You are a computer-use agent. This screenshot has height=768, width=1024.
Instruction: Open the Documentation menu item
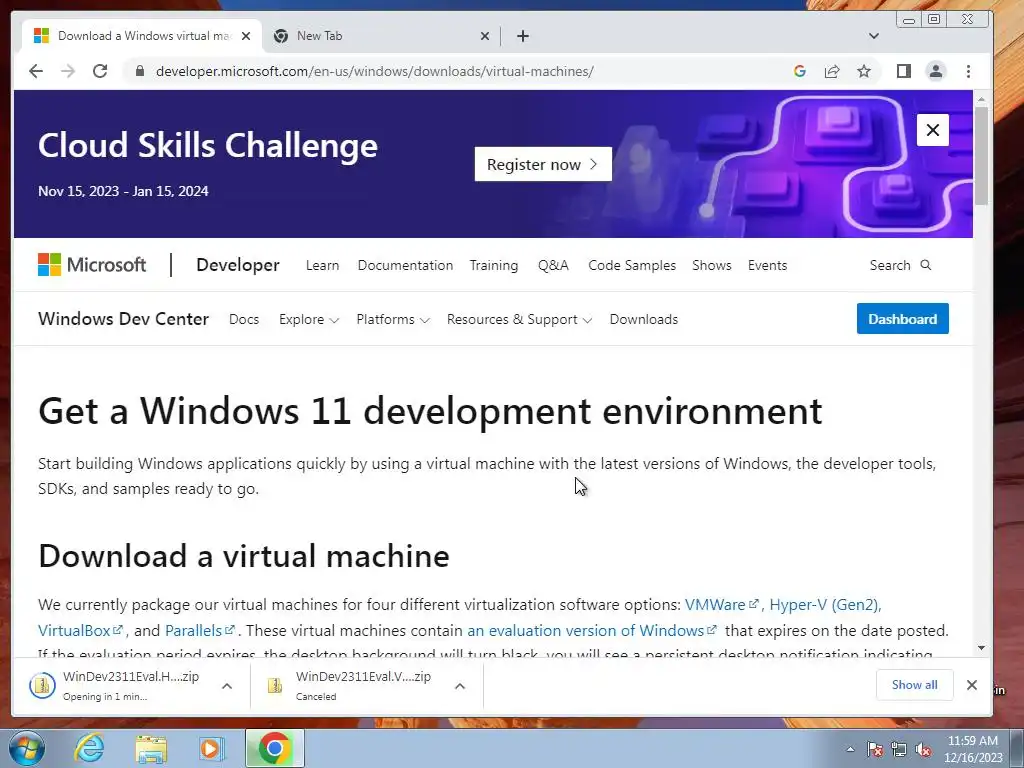[405, 265]
